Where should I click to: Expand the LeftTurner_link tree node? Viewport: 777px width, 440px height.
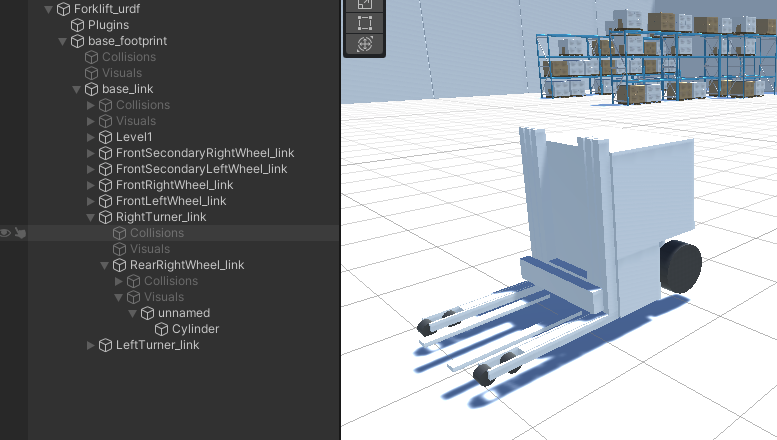[91, 345]
